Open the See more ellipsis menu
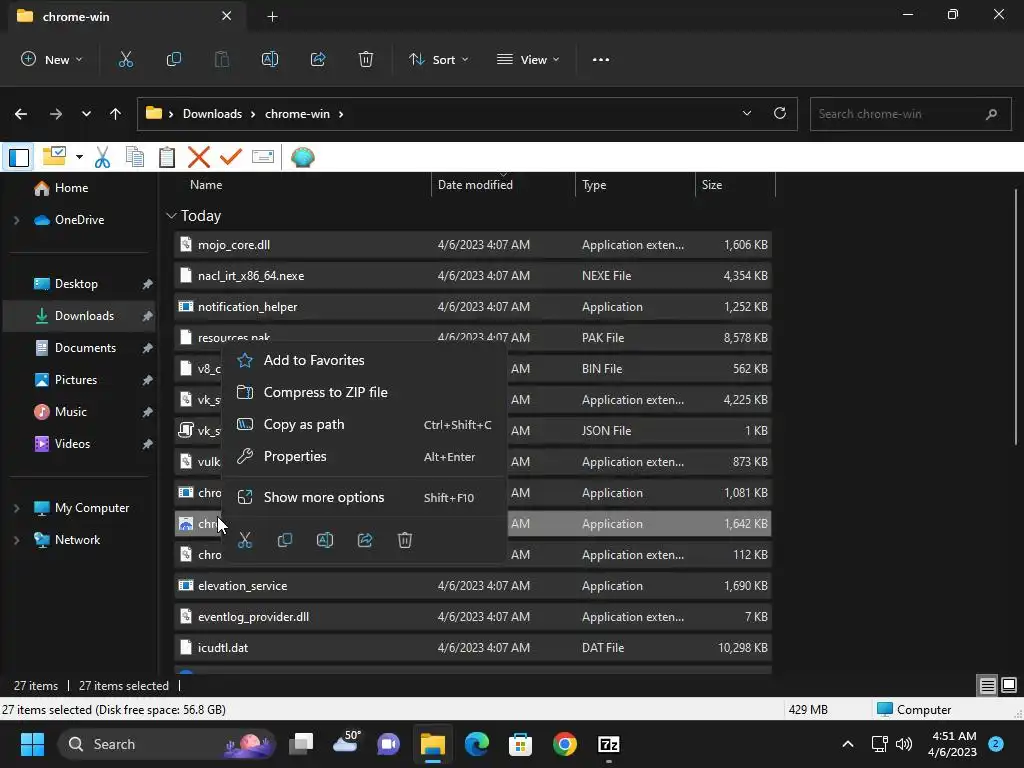 click(601, 59)
